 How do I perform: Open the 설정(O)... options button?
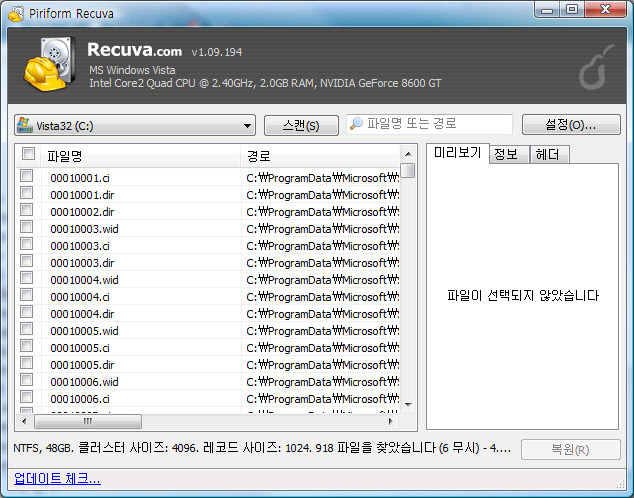pos(571,124)
